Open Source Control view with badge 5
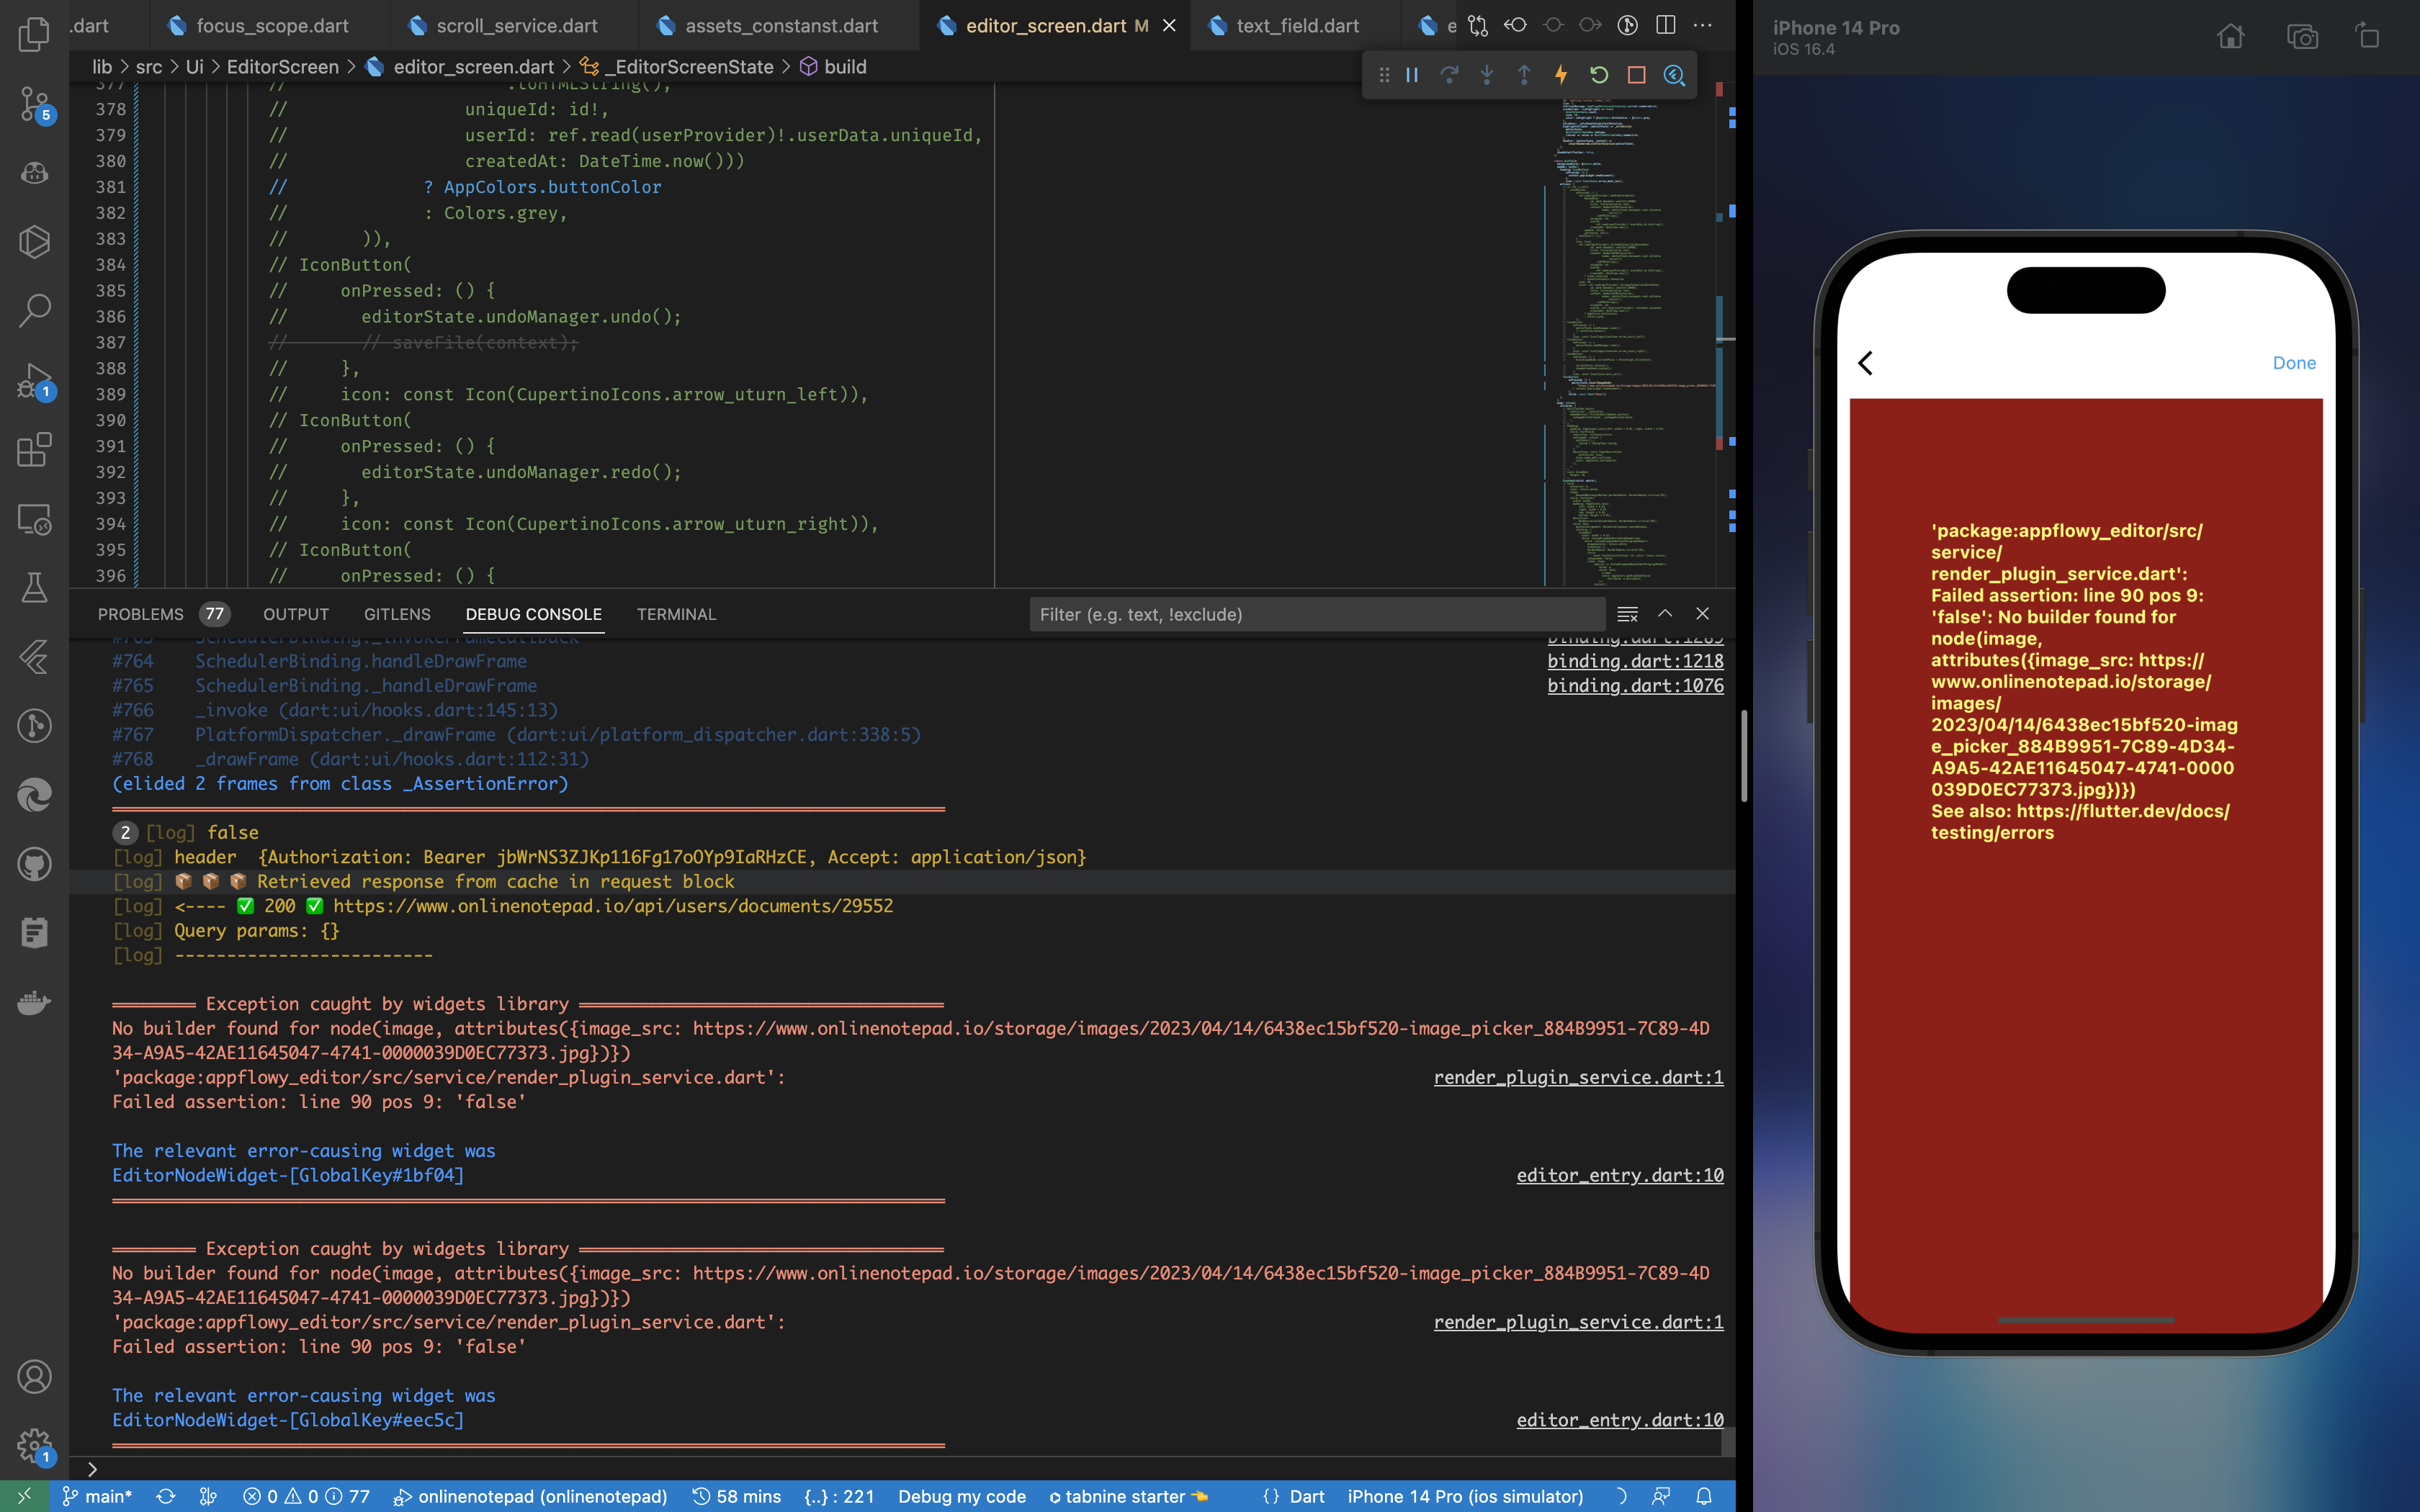The width and height of the screenshot is (2420, 1512). click(34, 103)
